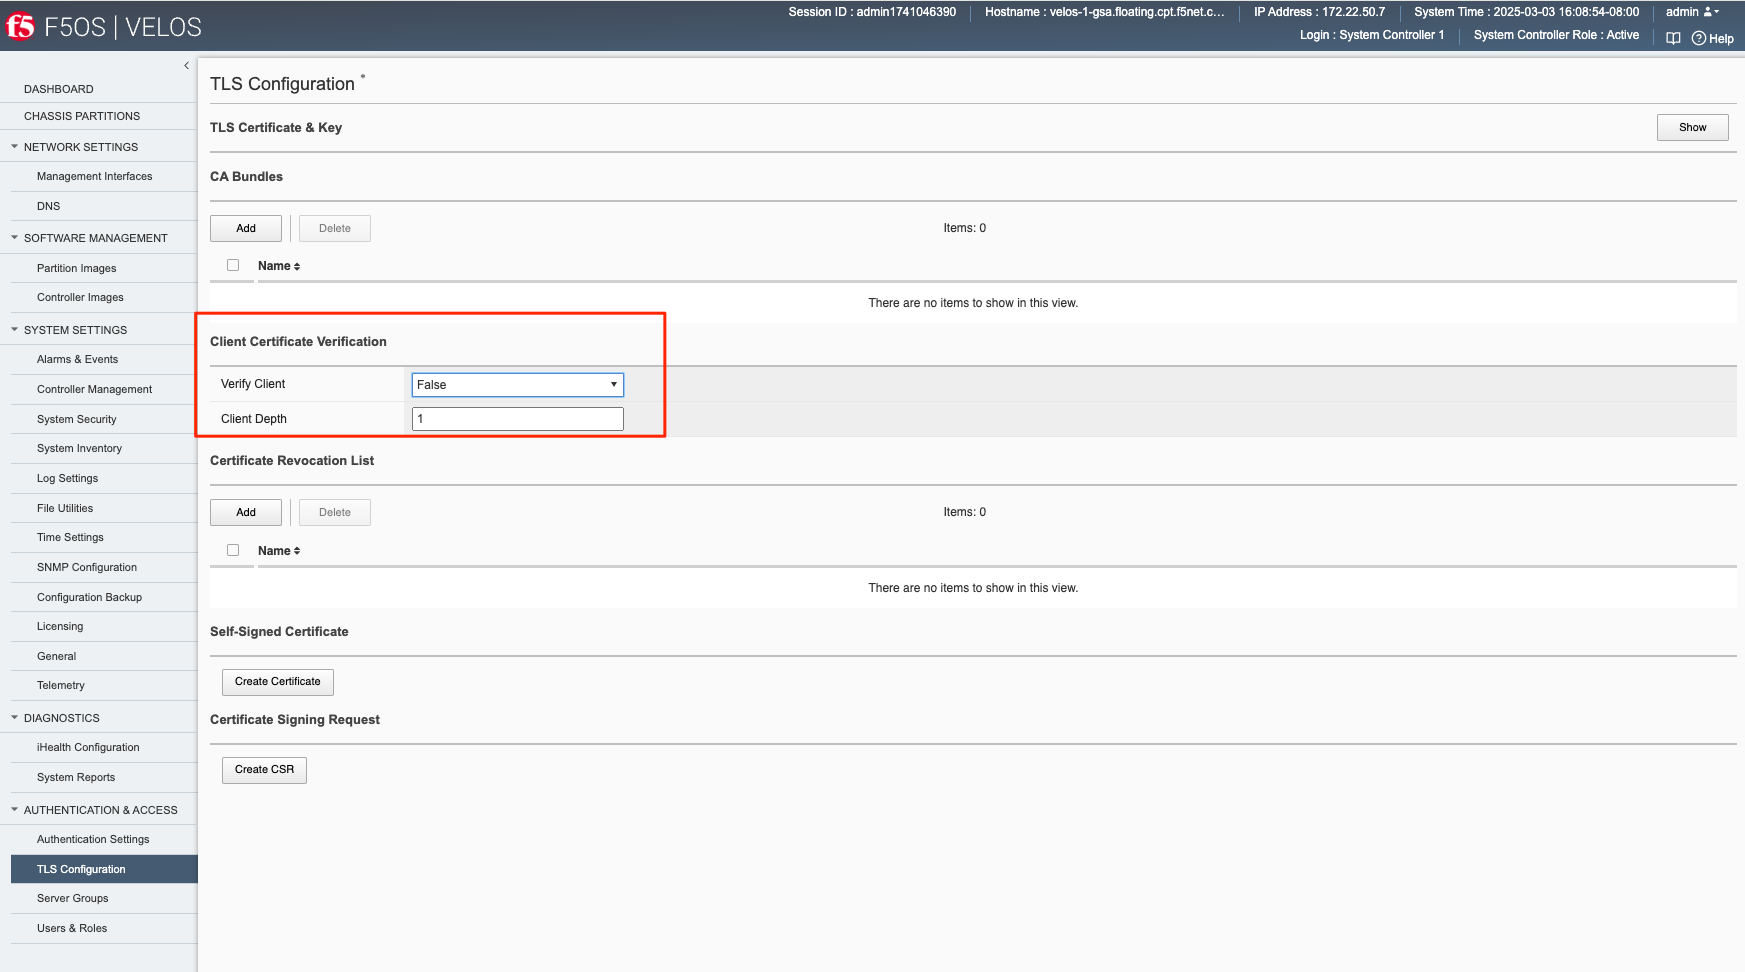This screenshot has height=972, width=1745.
Task: Open the Help link
Action: 1713,39
